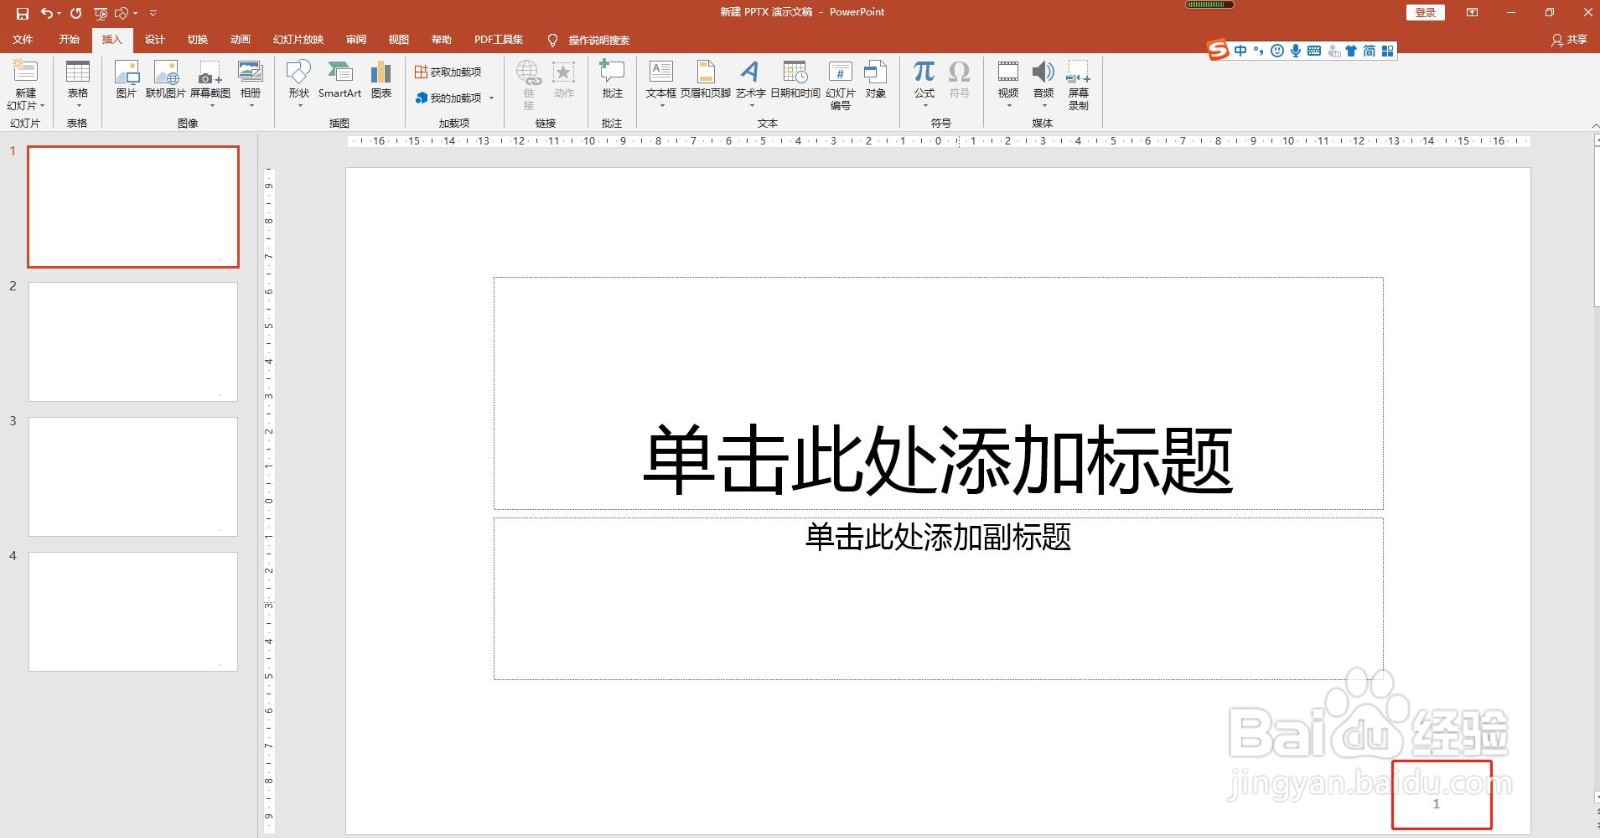Click the 登录 sign-in button
The width and height of the screenshot is (1600, 838).
[1425, 13]
